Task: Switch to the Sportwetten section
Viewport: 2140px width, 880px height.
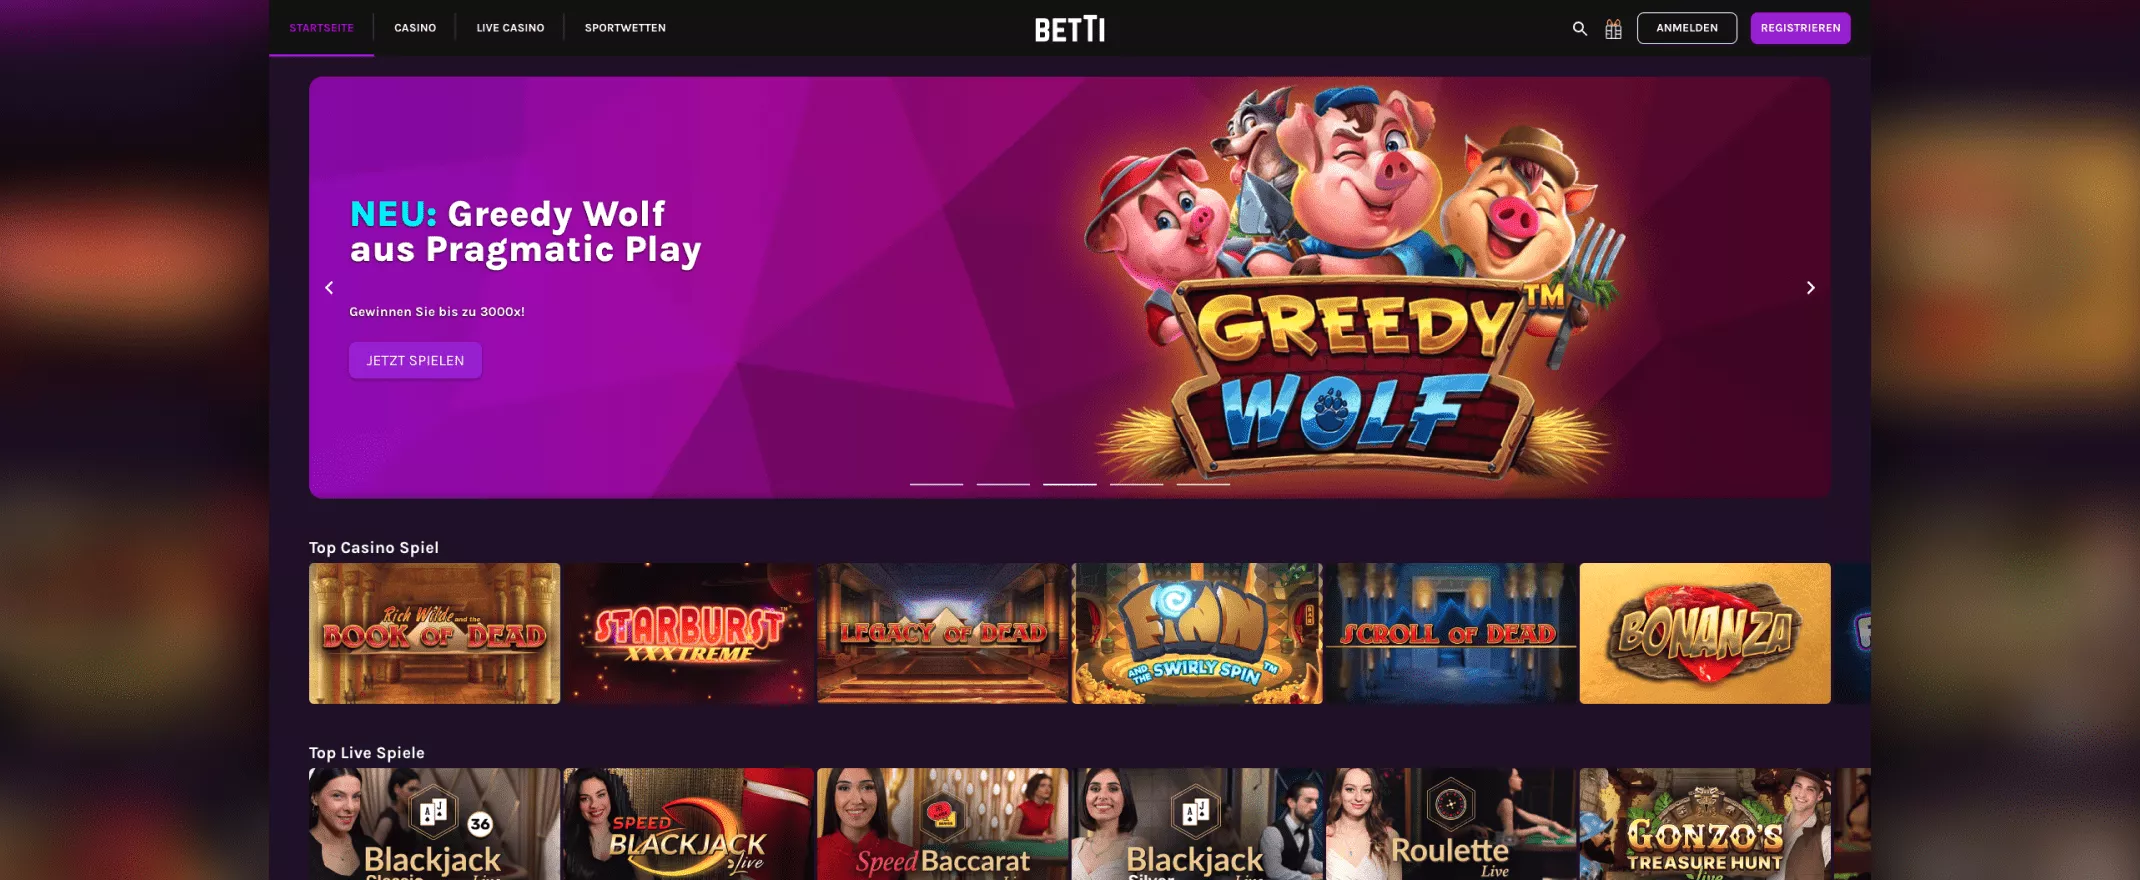Action: 625,28
